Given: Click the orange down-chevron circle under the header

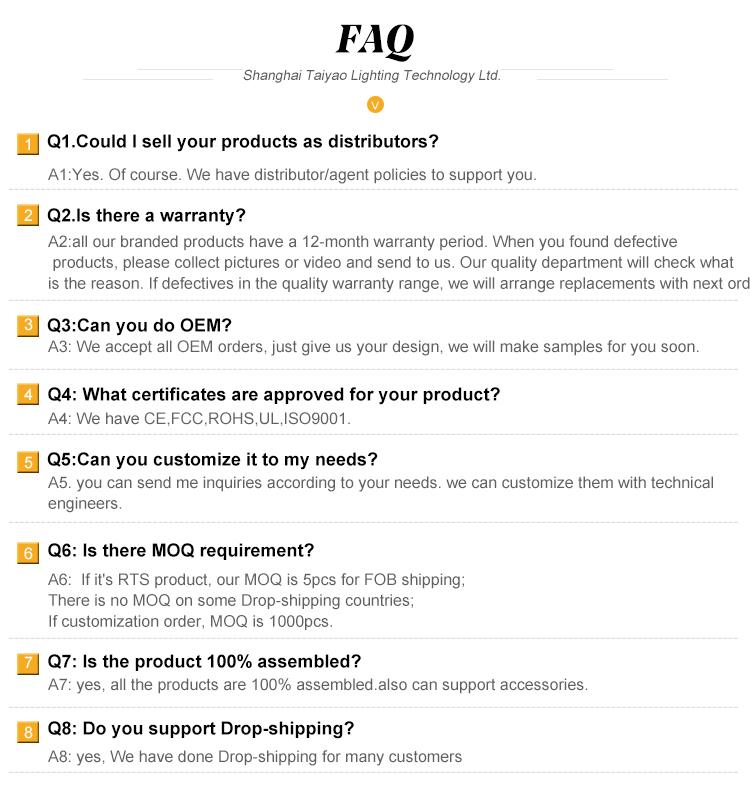Looking at the screenshot, I should (376, 105).
